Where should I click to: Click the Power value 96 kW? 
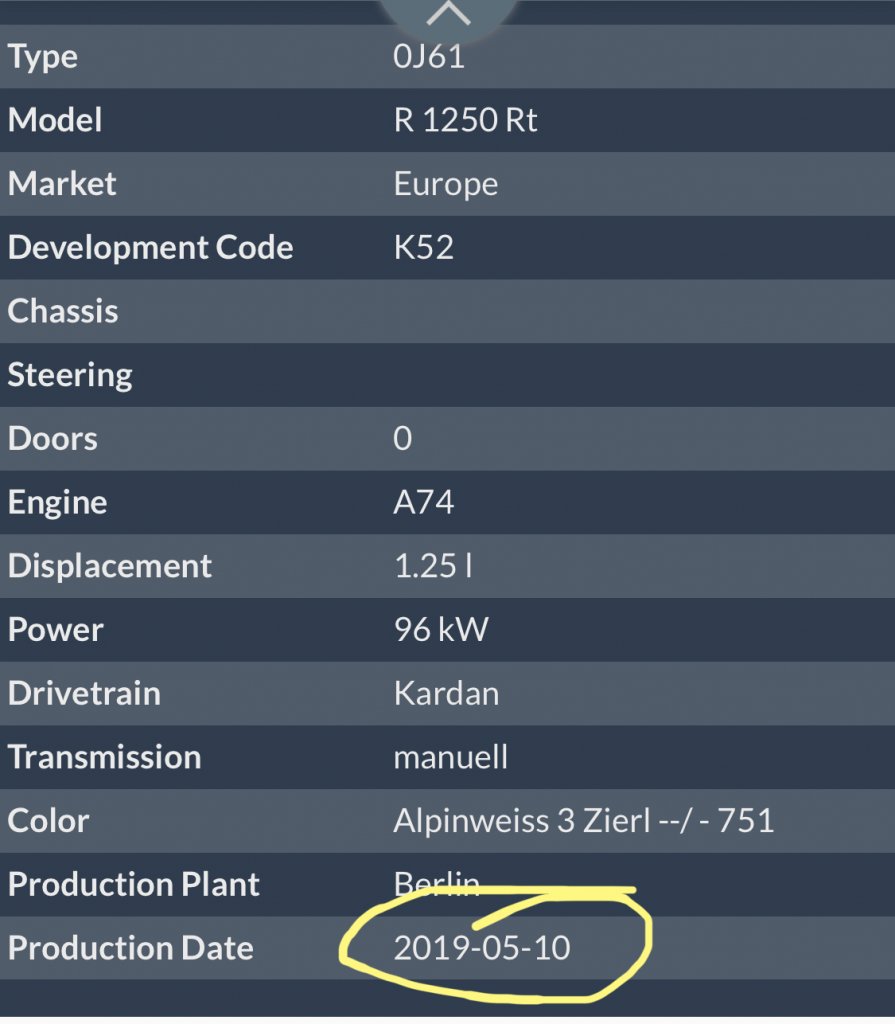(x=441, y=630)
